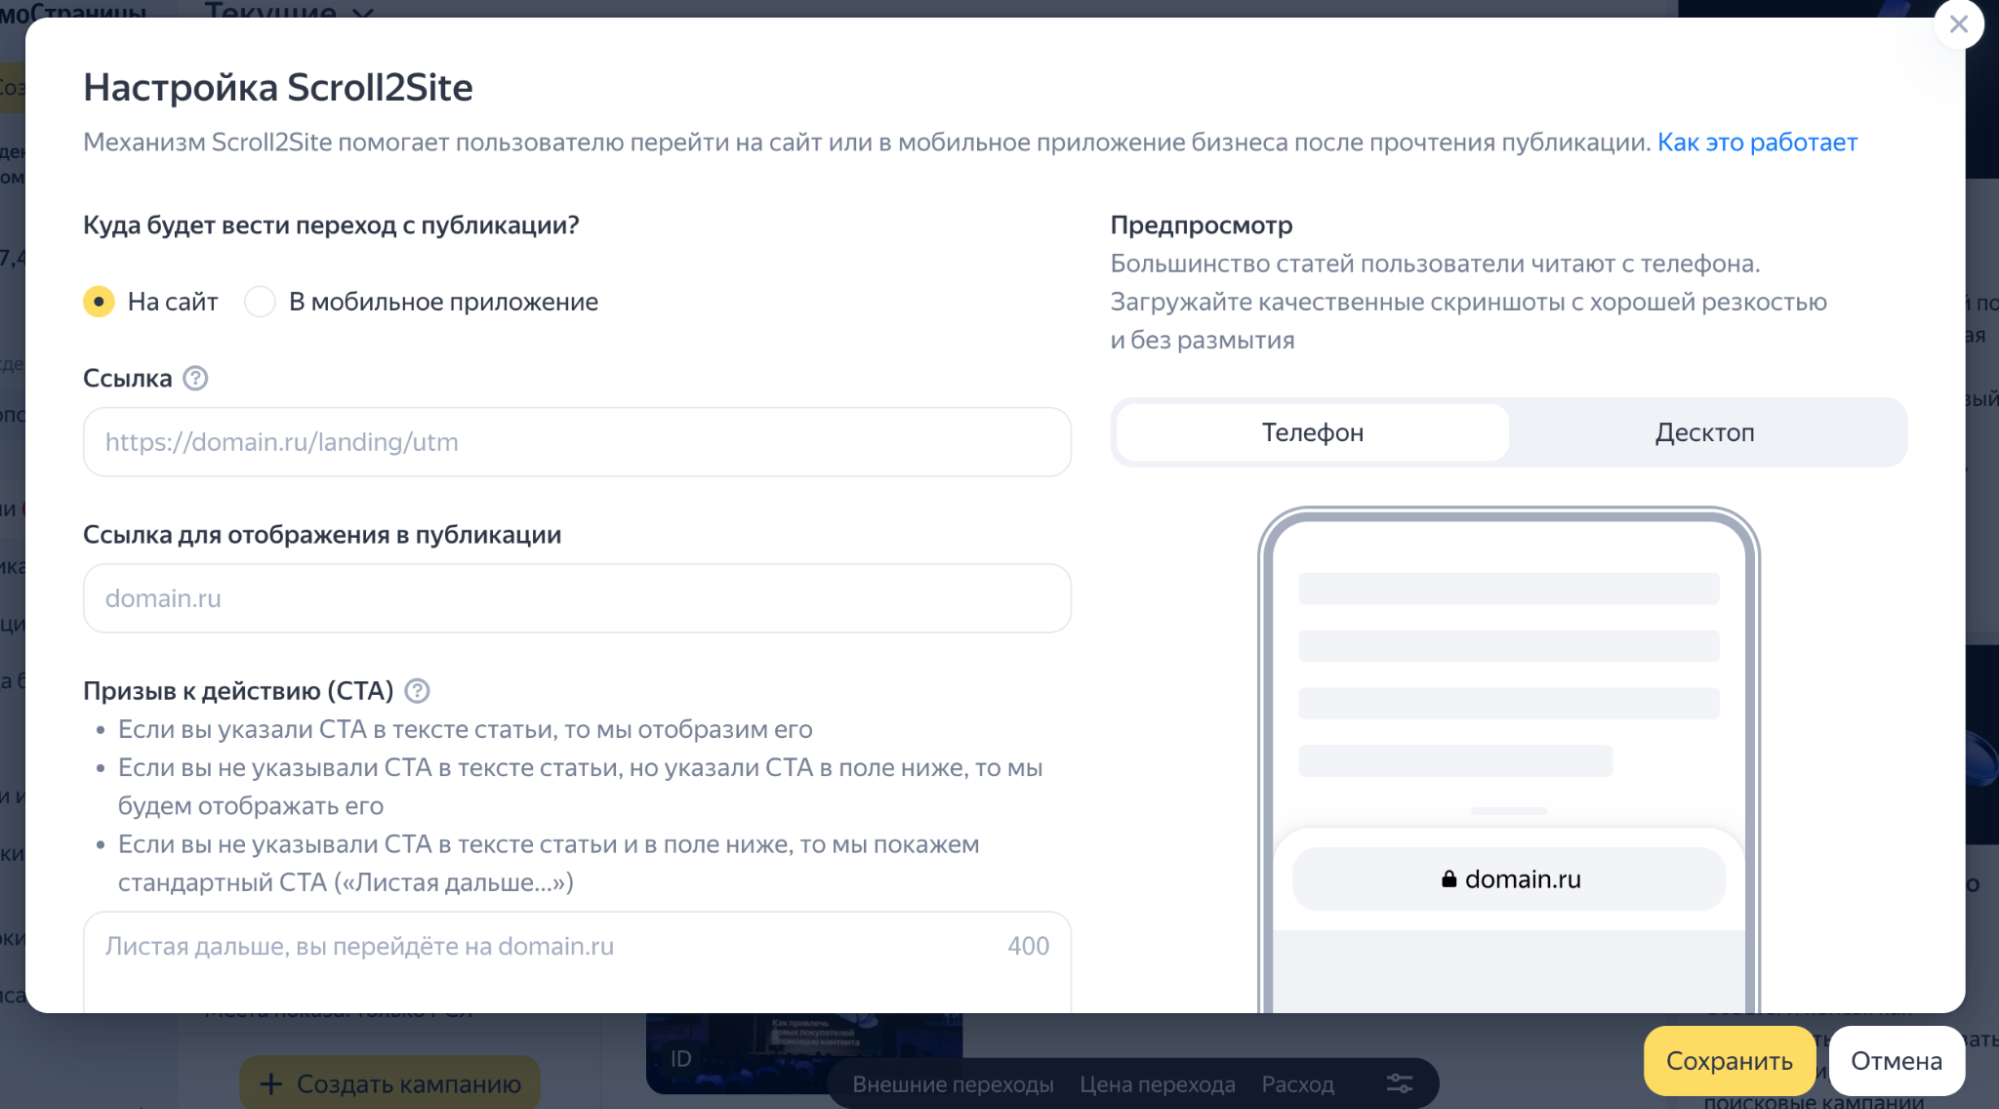The height and width of the screenshot is (1109, 1999).
Task: Click the plus icon on Создать кампанию
Action: pyautogui.click(x=270, y=1084)
